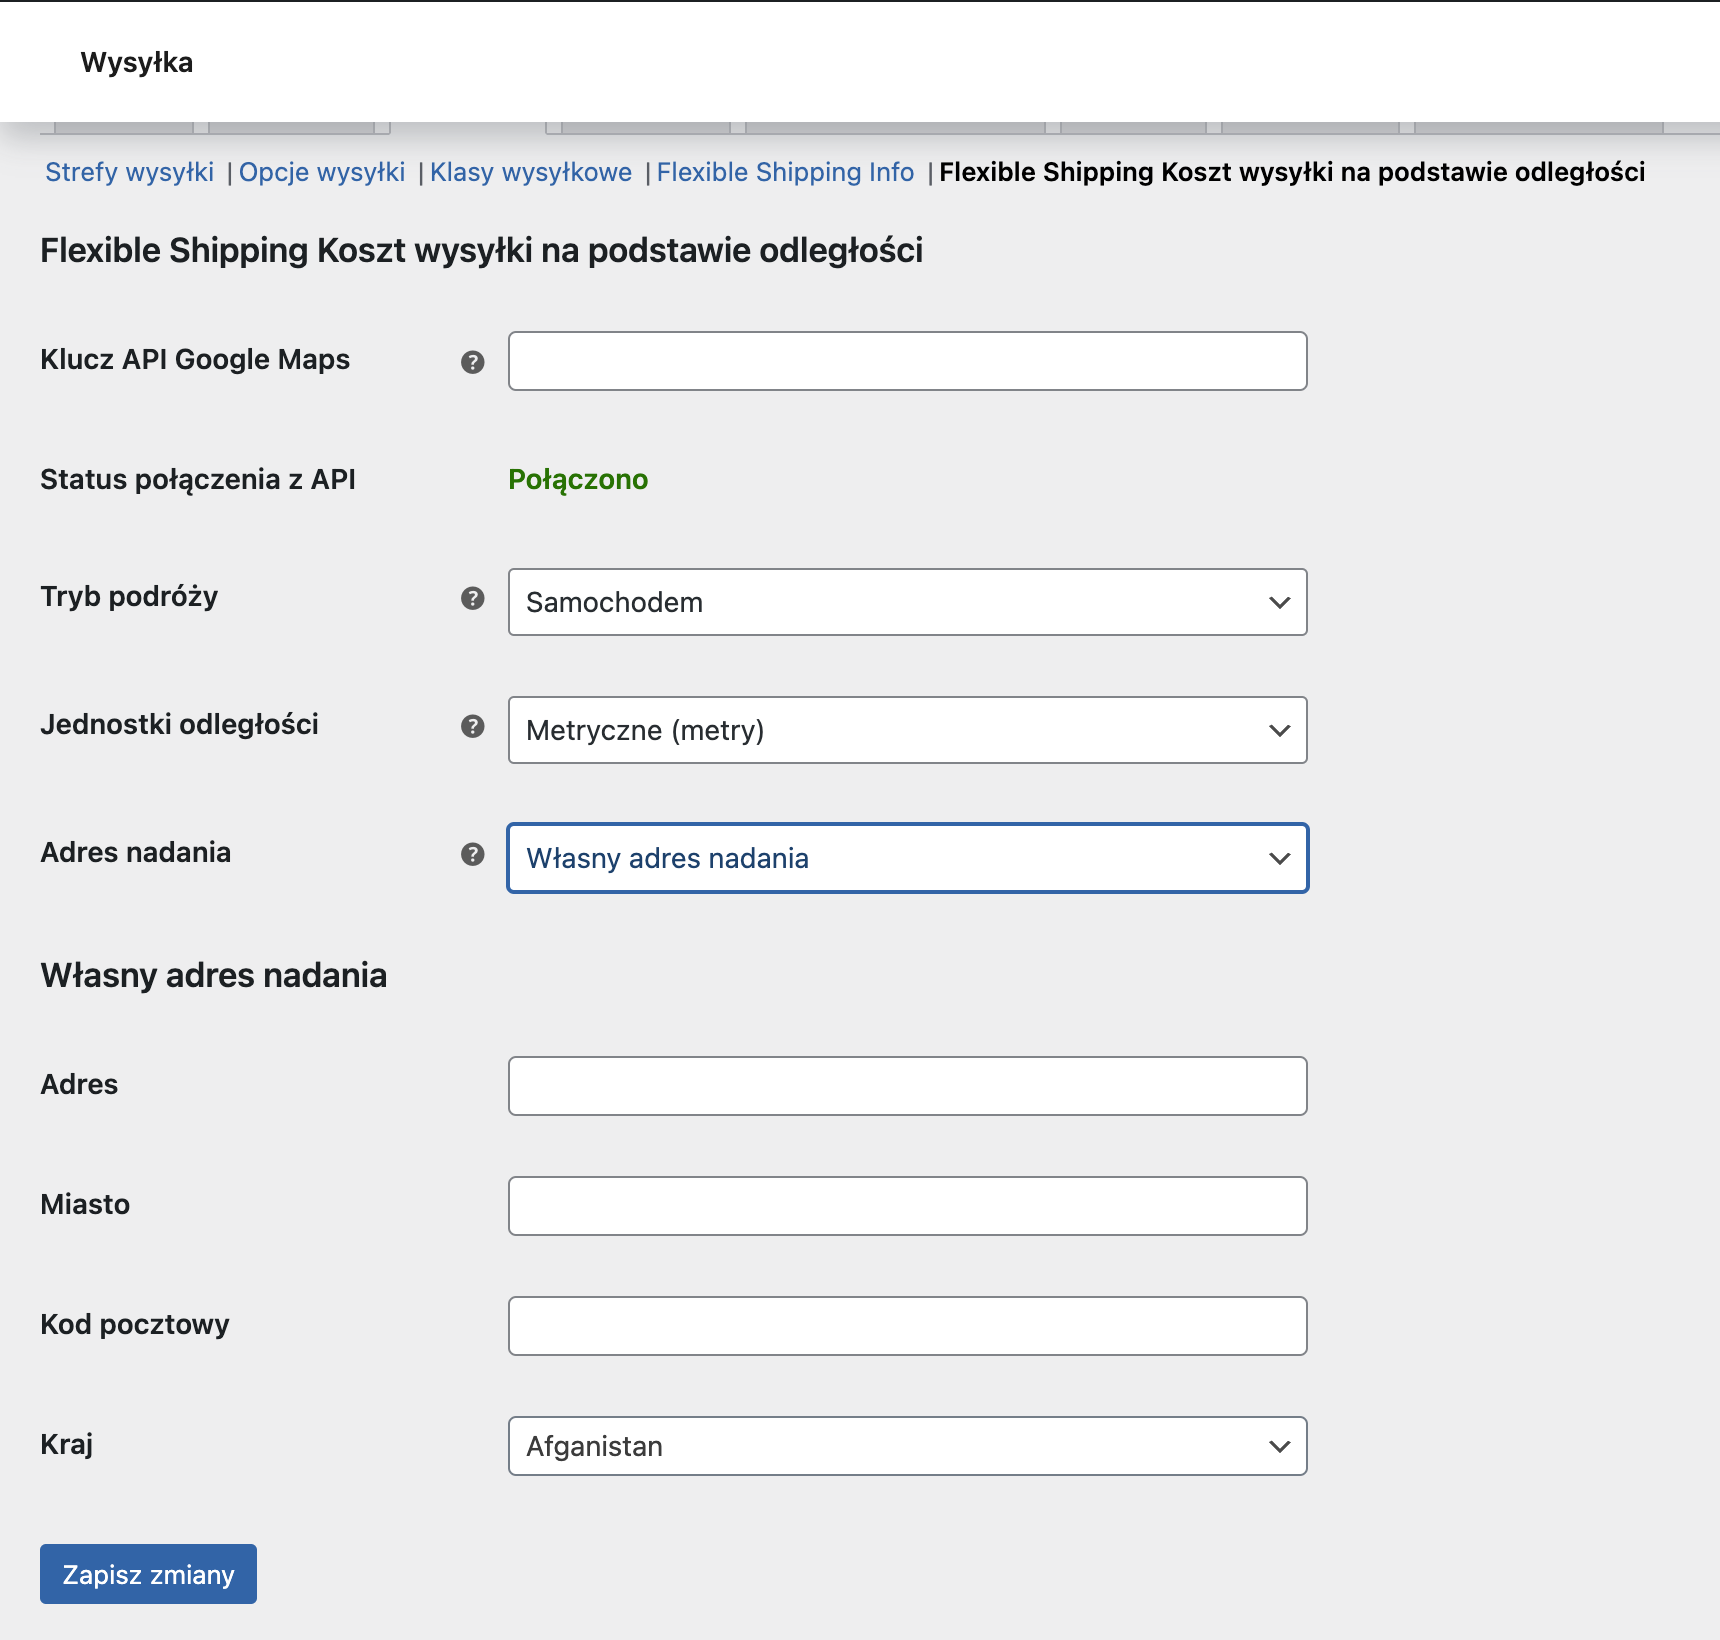Focus the Miasto input field

pos(908,1206)
